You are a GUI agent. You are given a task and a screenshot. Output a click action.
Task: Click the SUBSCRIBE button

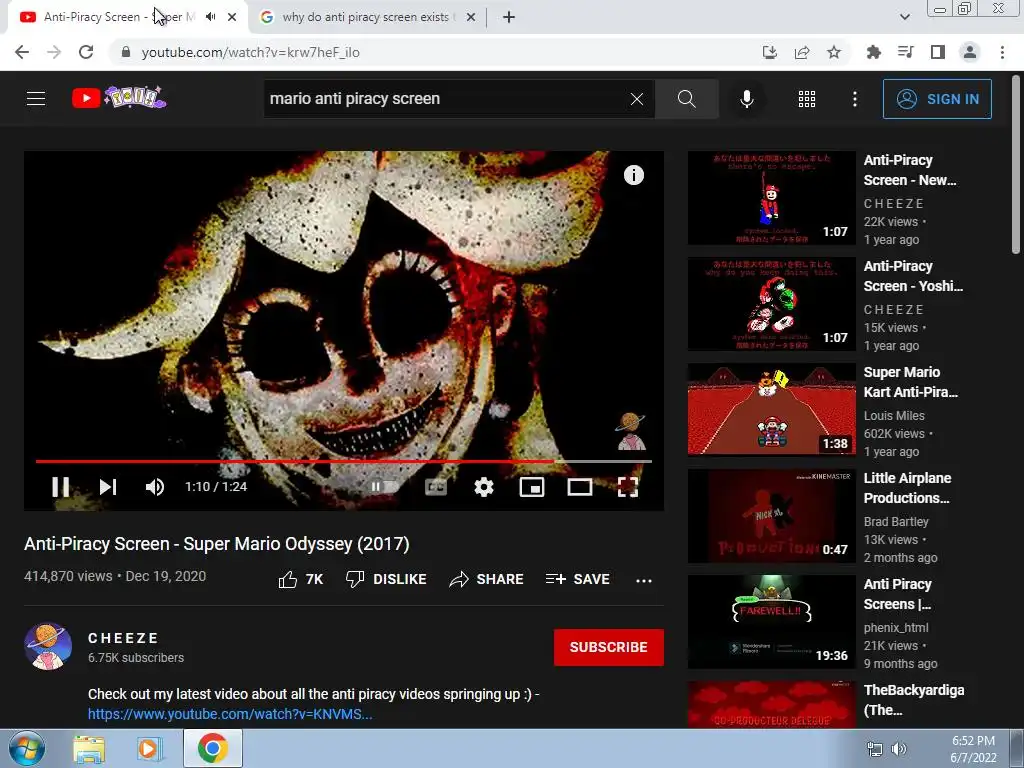click(609, 647)
